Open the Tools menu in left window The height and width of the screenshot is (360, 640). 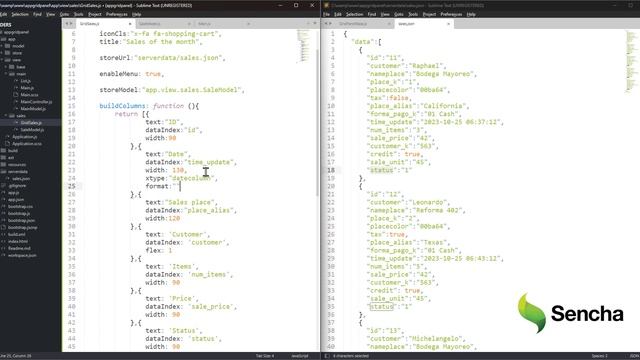(79, 14)
